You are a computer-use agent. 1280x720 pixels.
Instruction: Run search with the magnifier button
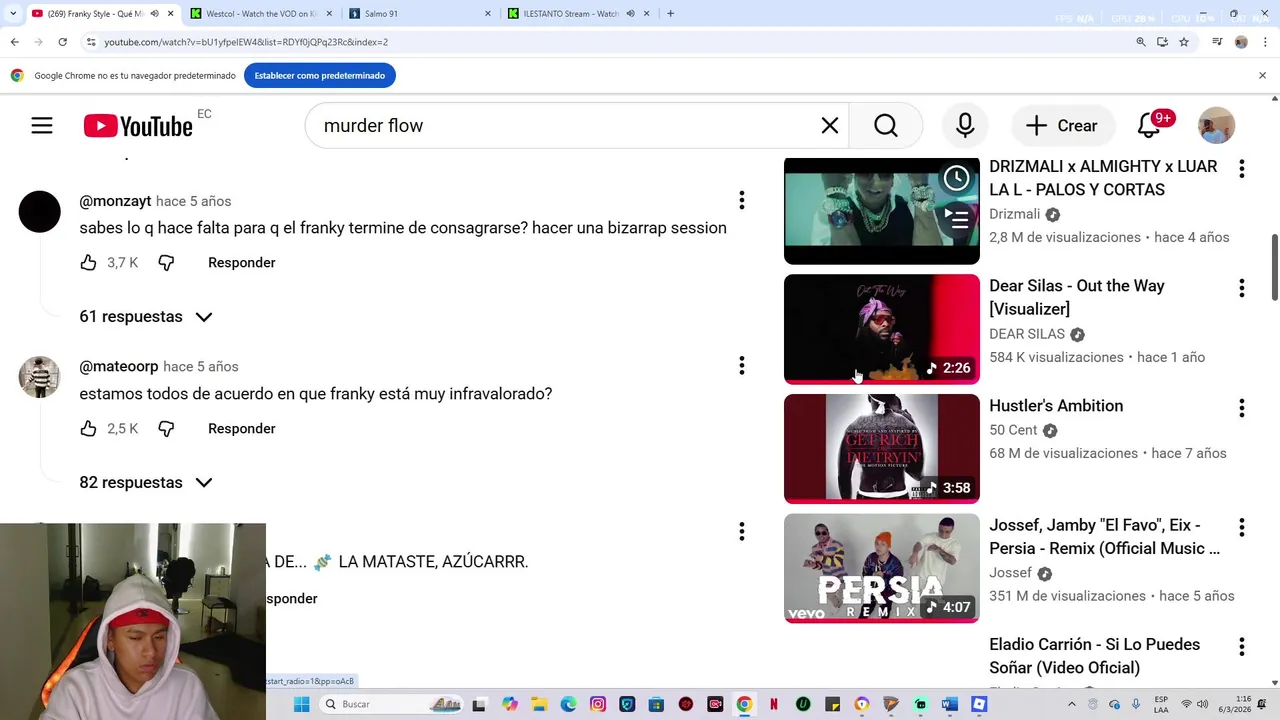click(x=886, y=125)
